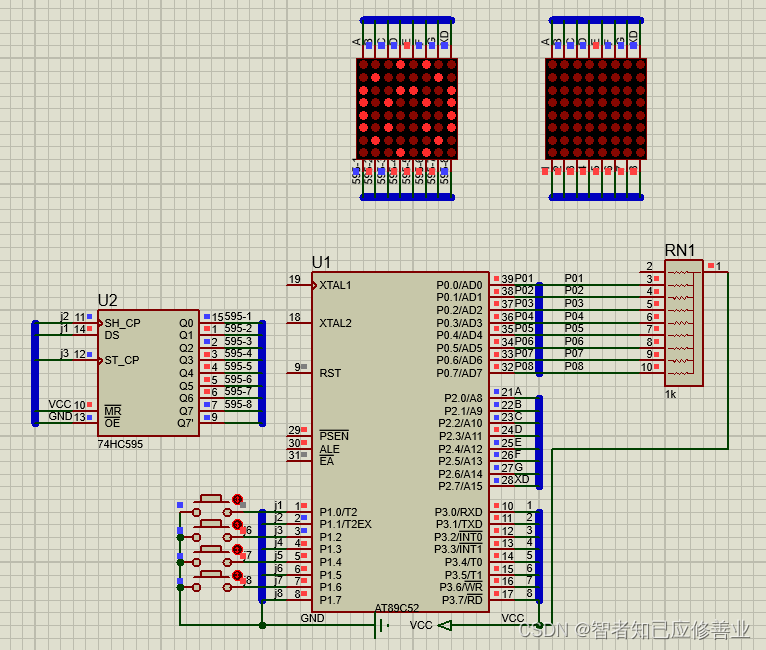Click the XD net label at pin 28
766x650 pixels.
pos(521,480)
